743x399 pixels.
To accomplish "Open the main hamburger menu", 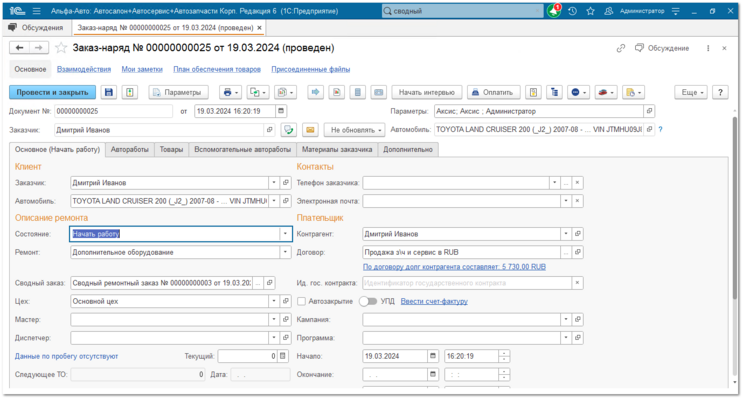I will pos(36,11).
